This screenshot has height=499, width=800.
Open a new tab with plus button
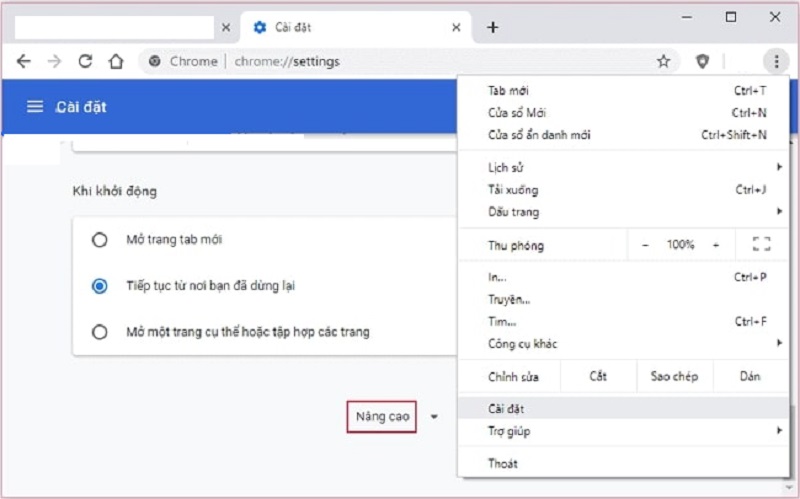tap(492, 27)
